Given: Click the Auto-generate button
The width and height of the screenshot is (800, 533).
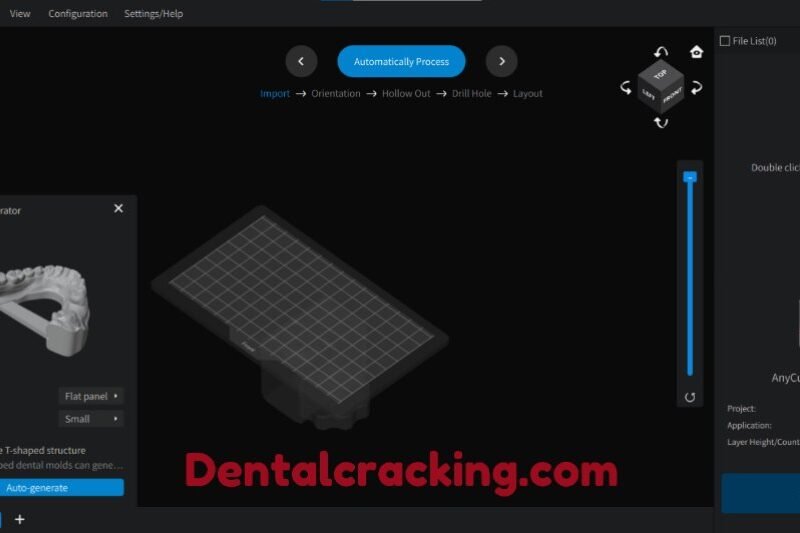Looking at the screenshot, I should [62, 488].
